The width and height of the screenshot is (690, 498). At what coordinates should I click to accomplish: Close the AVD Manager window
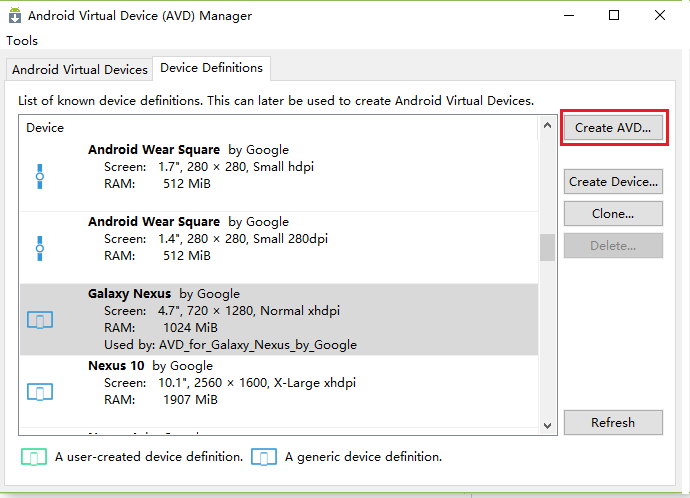coord(660,15)
